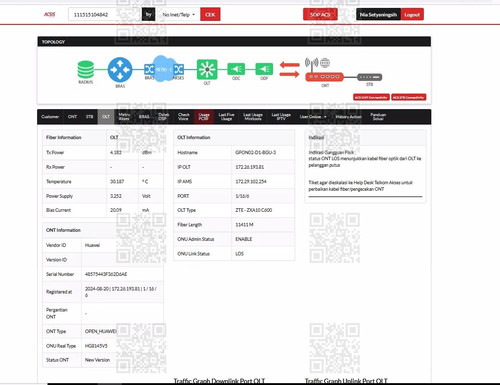Open the Last Five Usage tab
This screenshot has width=500, height=385.
[226, 117]
